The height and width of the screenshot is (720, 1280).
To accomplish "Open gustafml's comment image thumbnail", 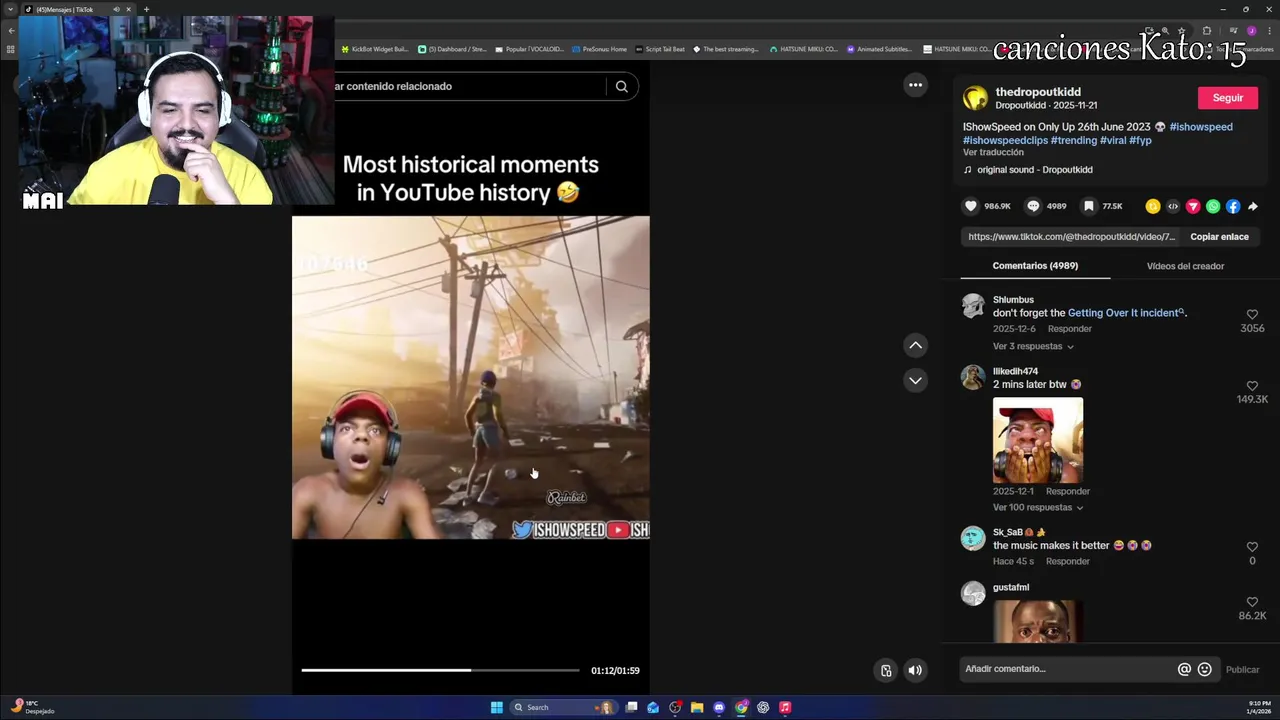I will click(1038, 621).
